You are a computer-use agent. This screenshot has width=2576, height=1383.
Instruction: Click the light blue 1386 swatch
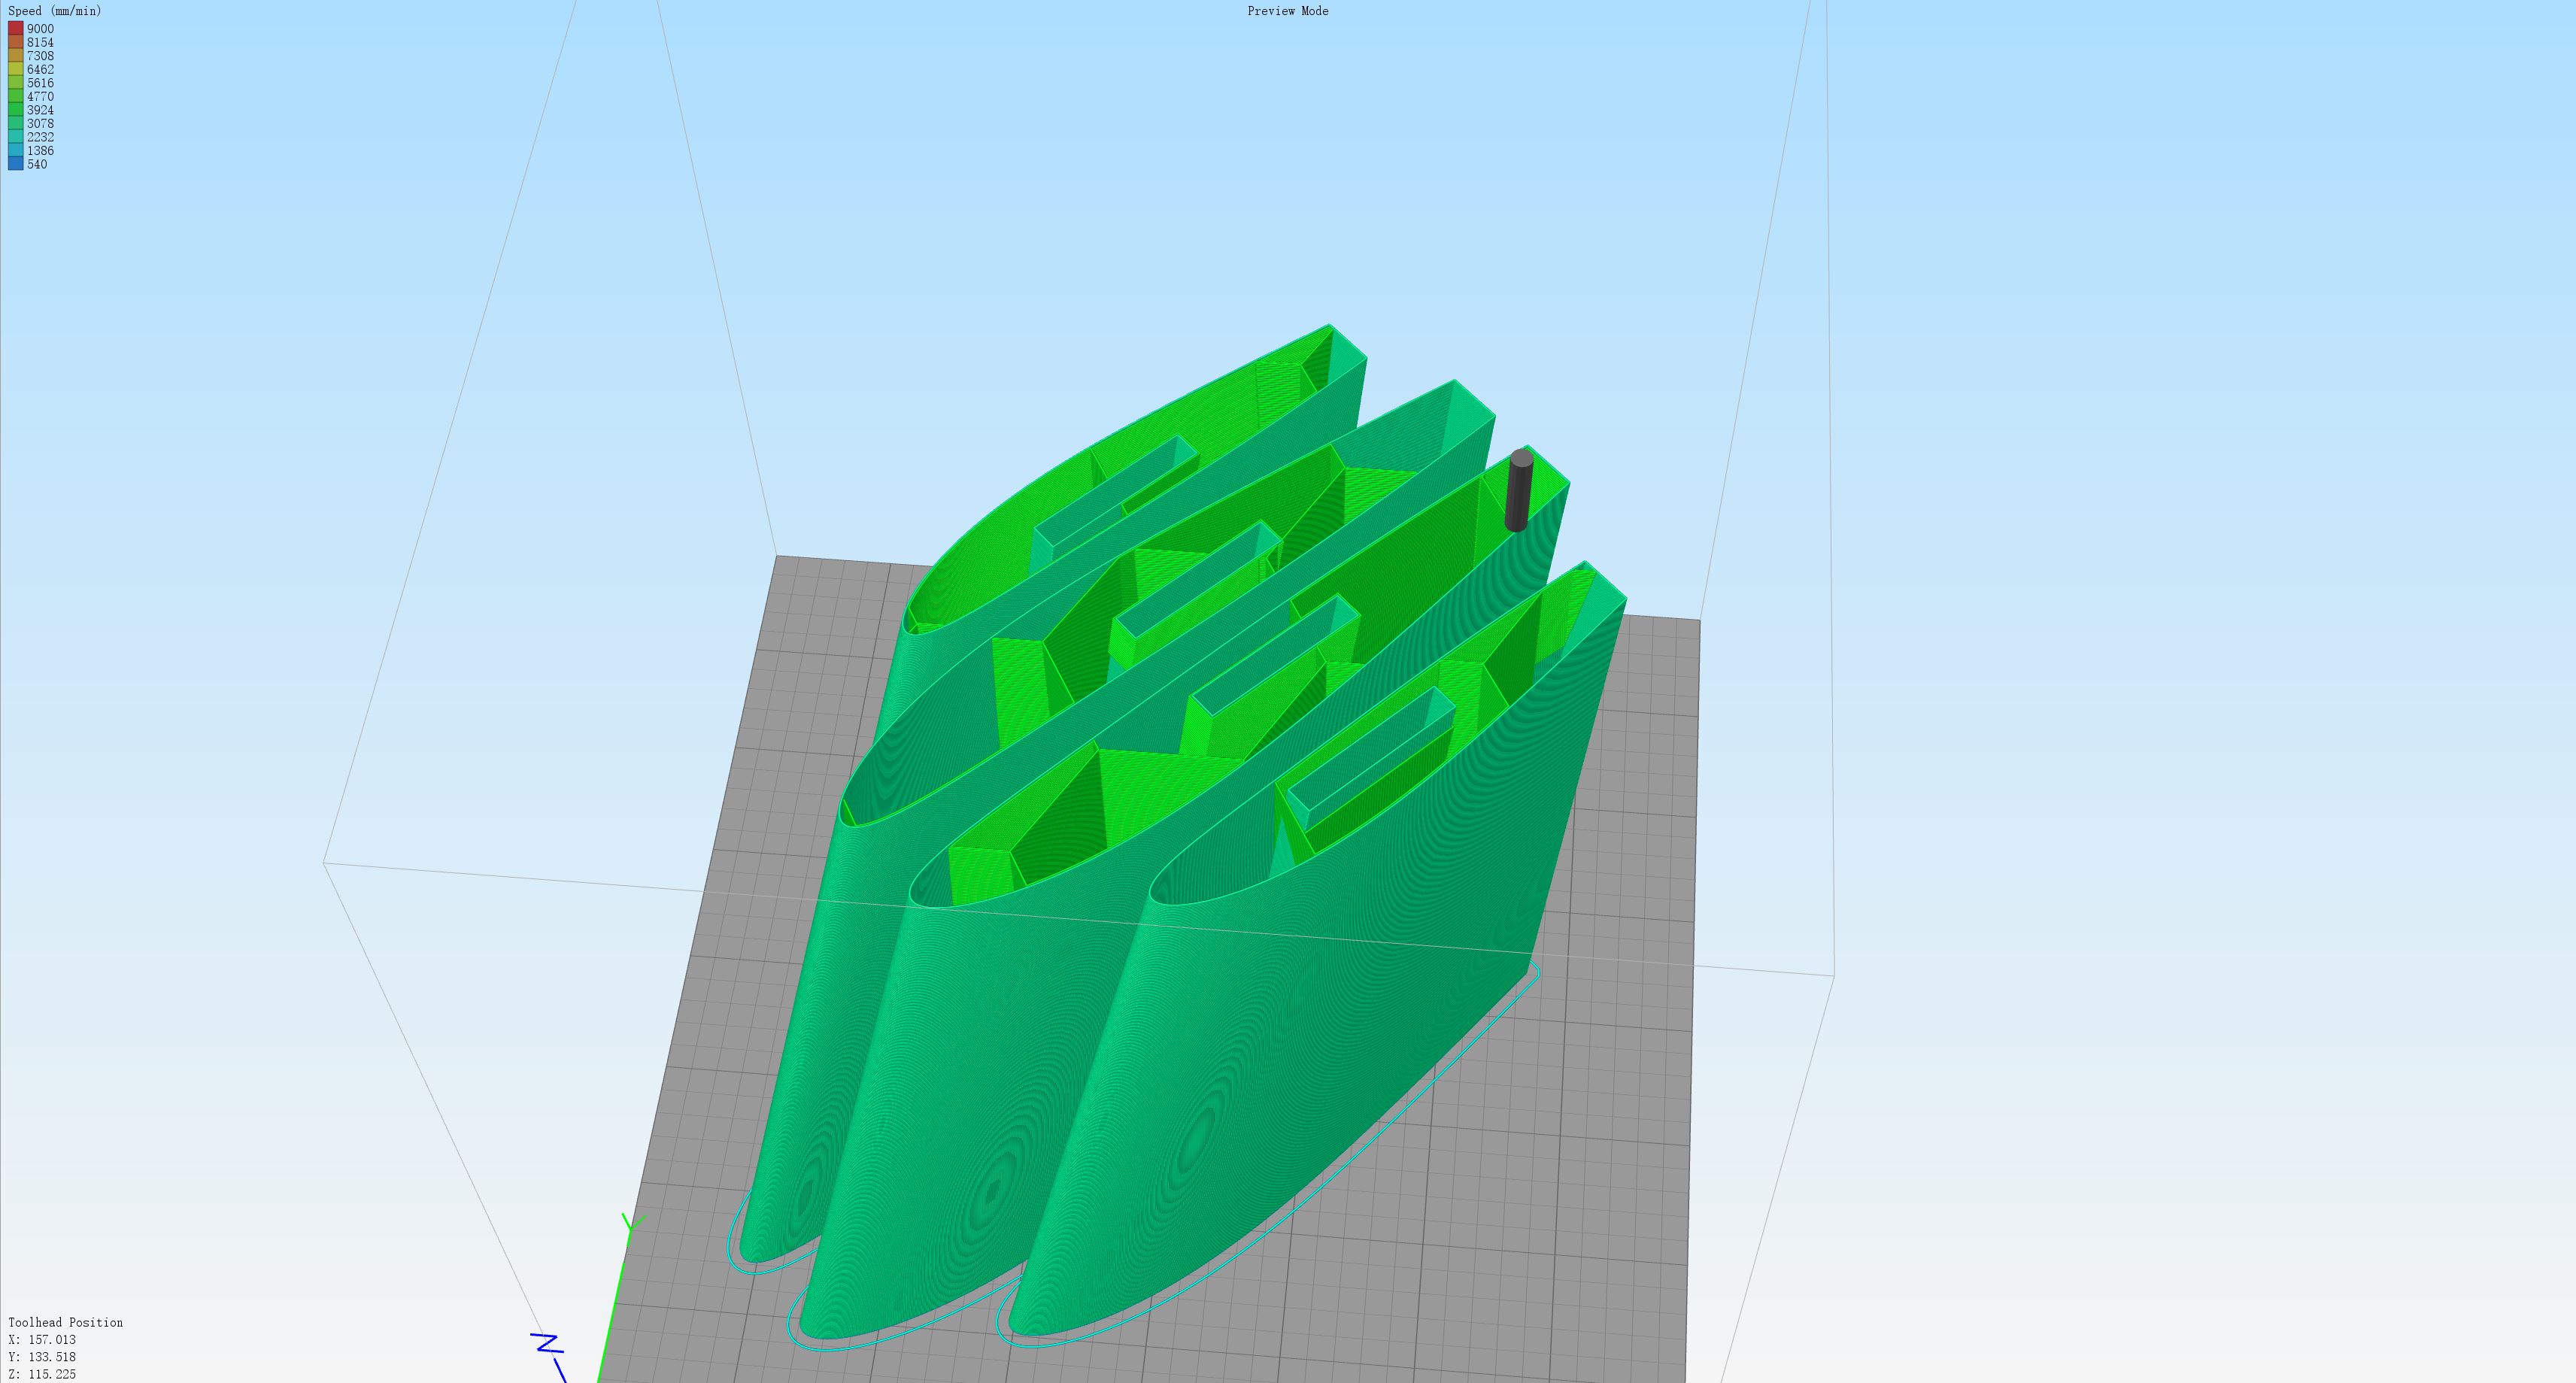point(16,151)
